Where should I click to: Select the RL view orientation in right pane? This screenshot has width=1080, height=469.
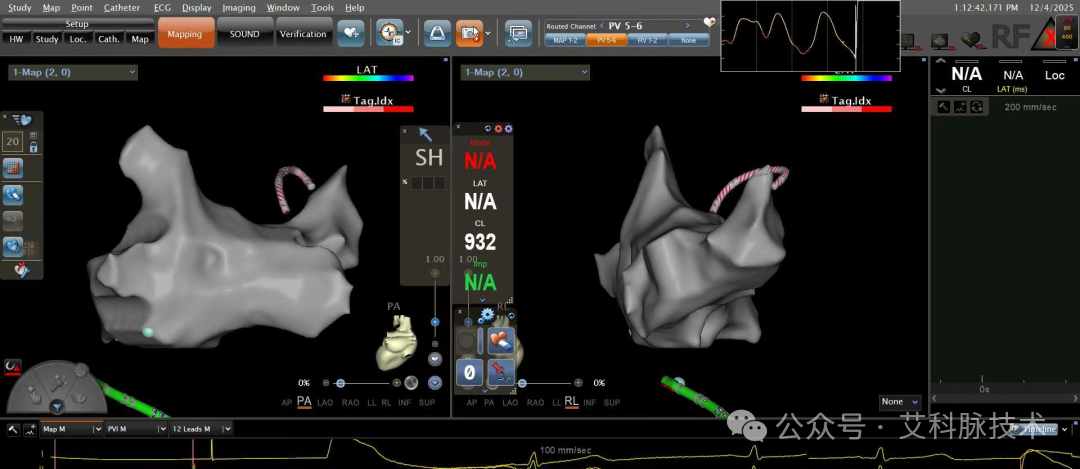pyautogui.click(x=571, y=402)
